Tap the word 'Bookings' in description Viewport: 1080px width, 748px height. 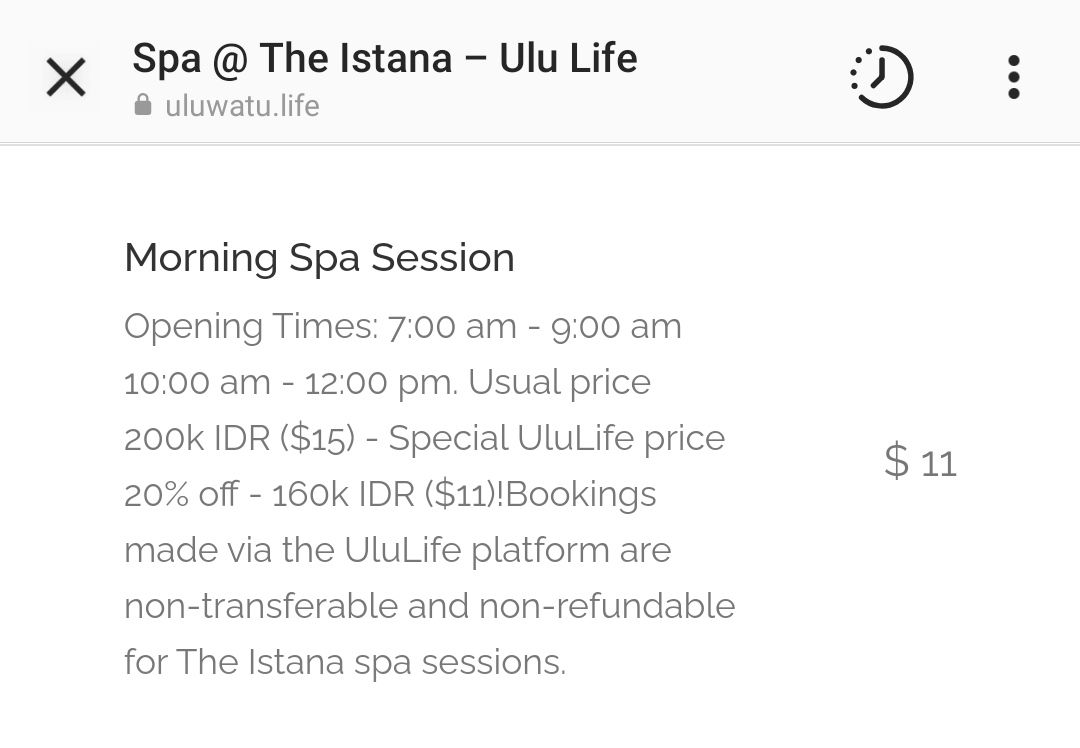point(581,495)
